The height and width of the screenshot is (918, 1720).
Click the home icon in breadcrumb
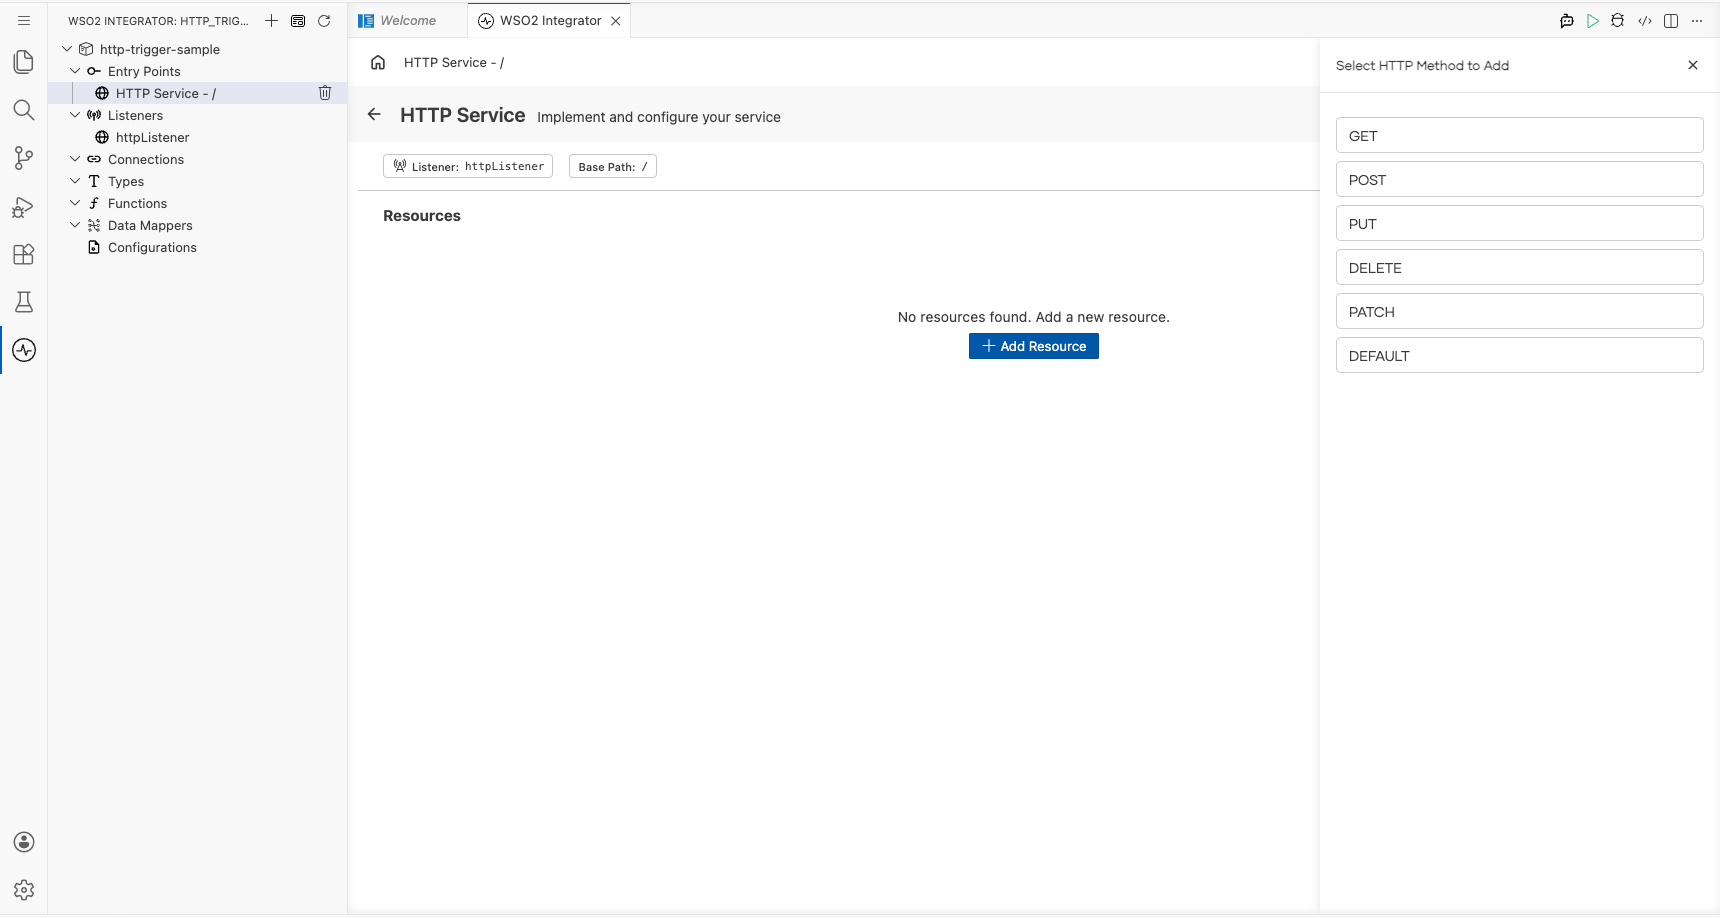378,62
